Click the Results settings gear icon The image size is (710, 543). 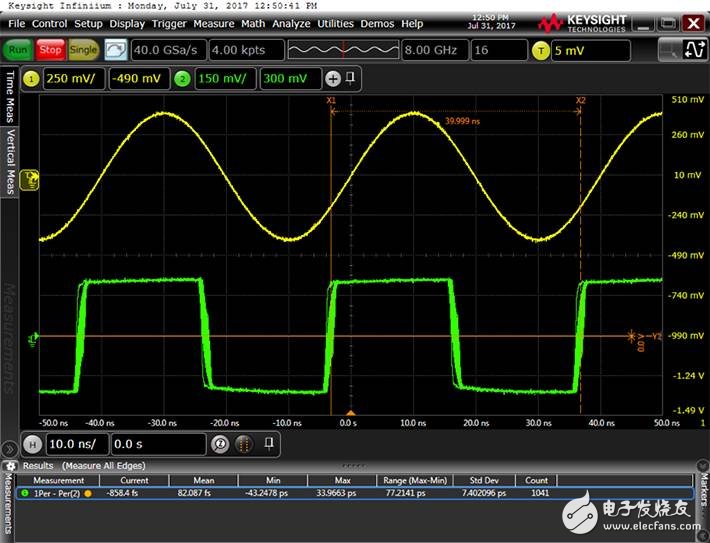pyautogui.click(x=10, y=466)
